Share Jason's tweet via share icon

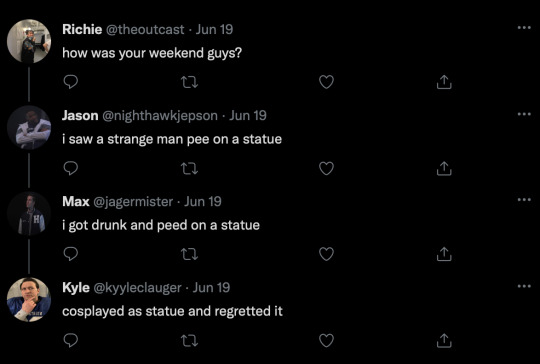(x=444, y=168)
